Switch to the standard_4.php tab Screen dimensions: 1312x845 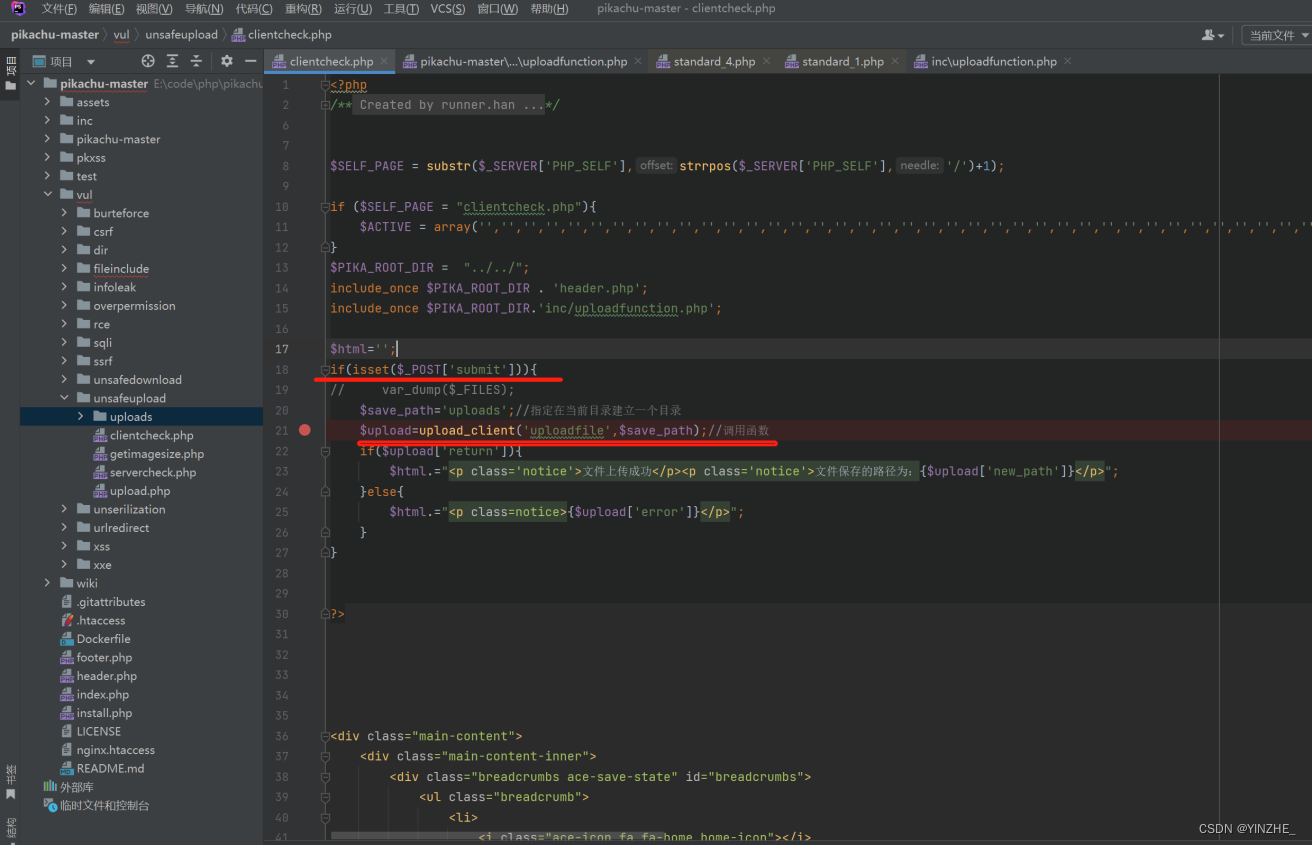(x=714, y=61)
